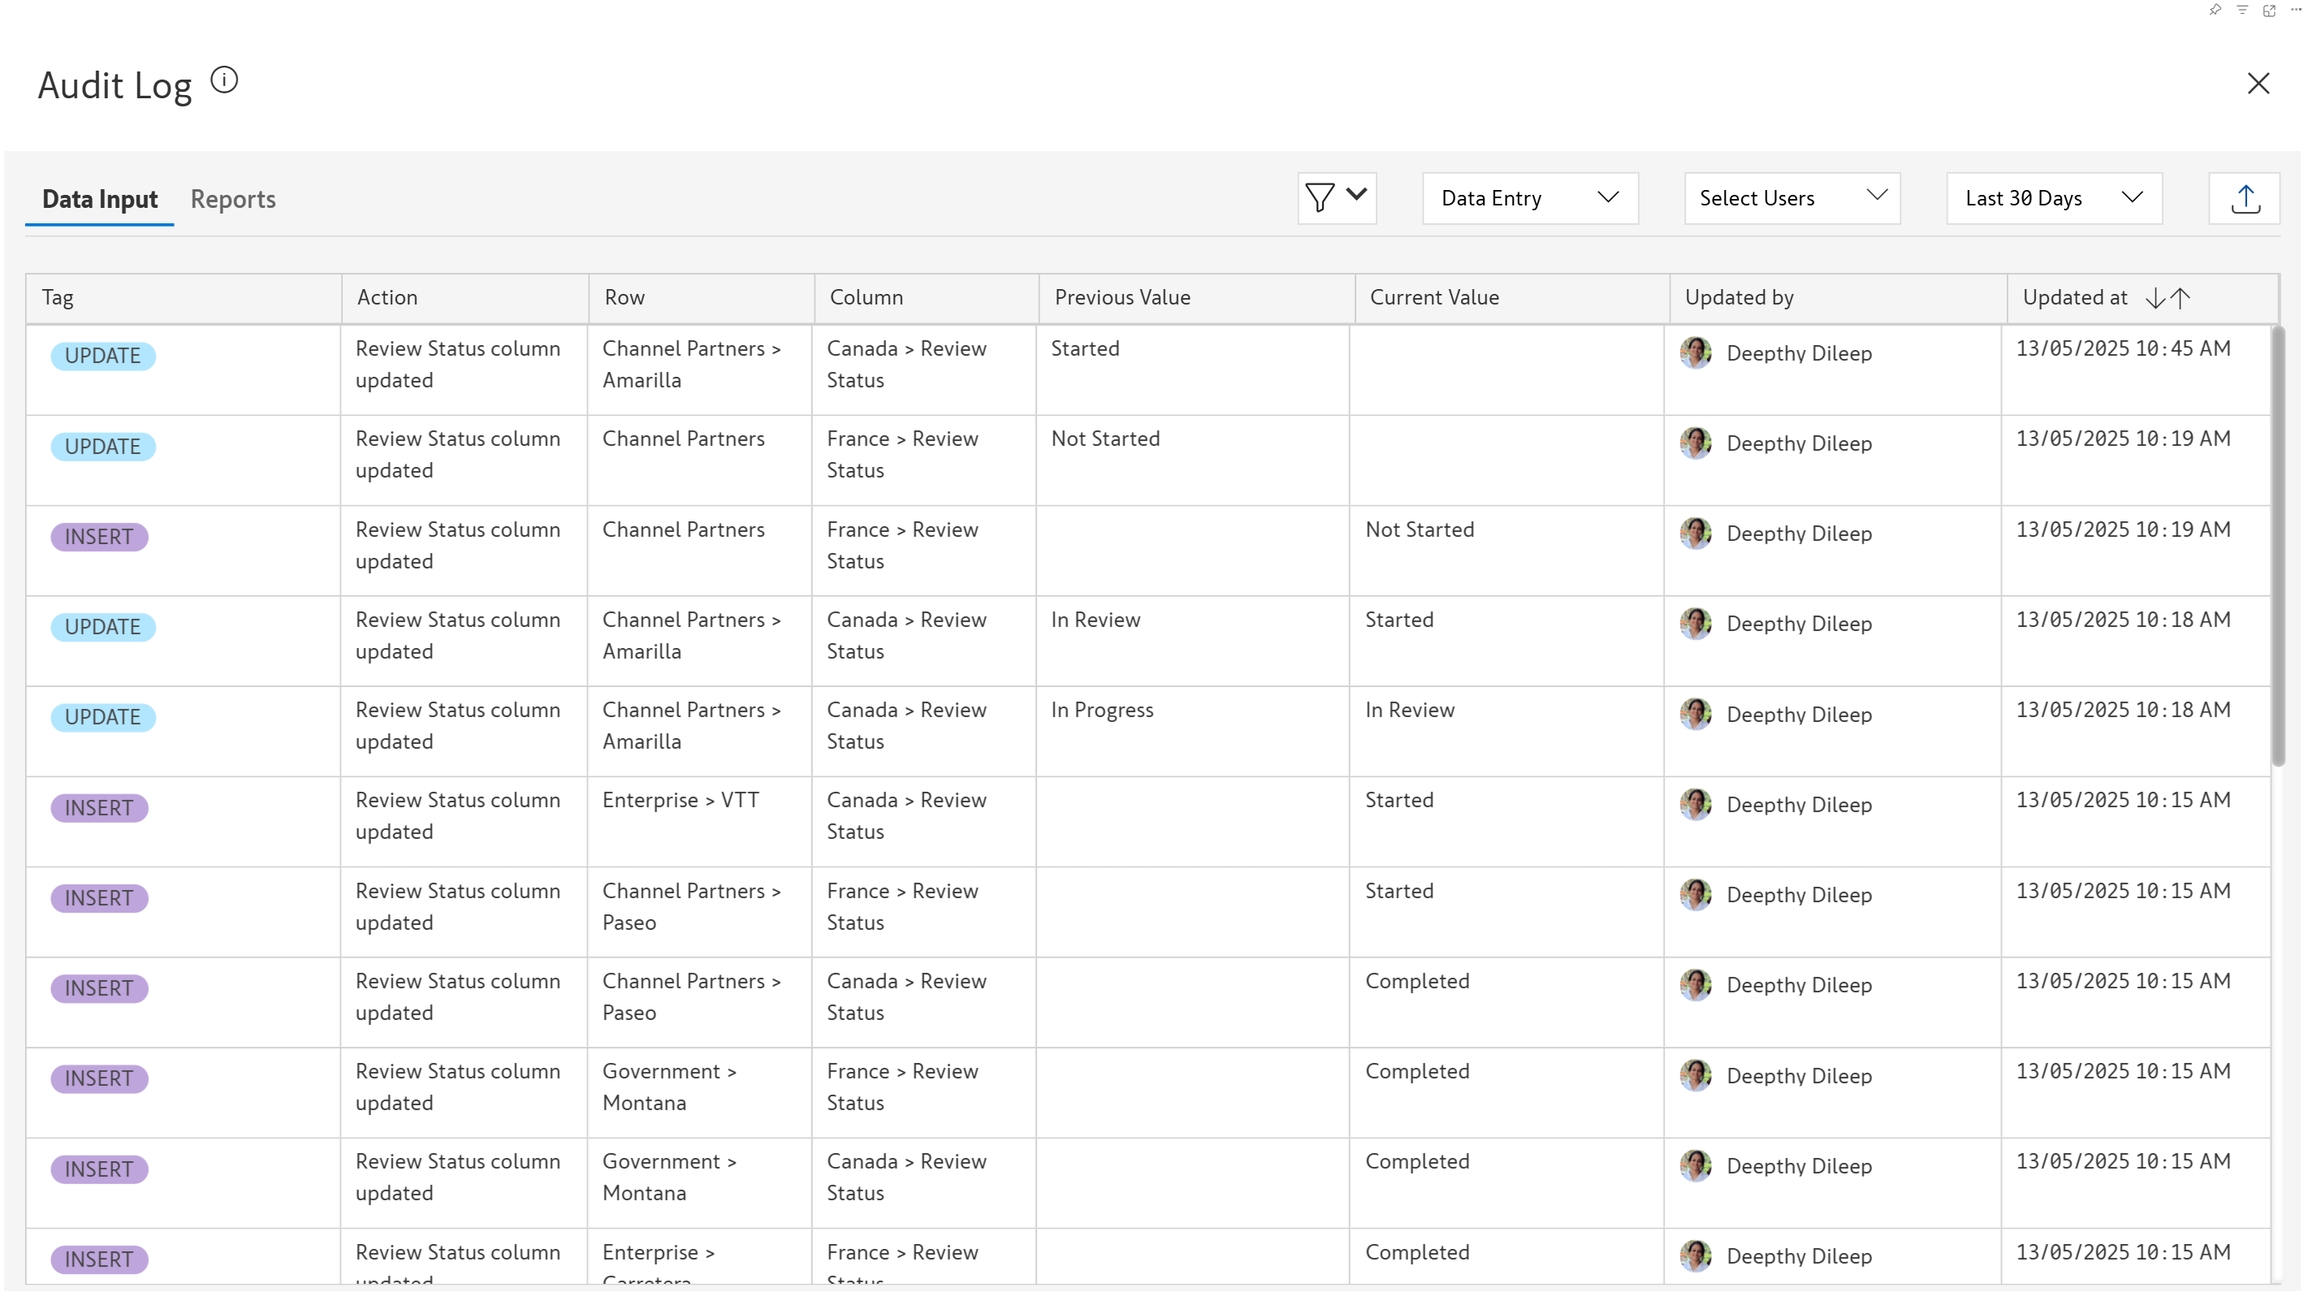This screenshot has height=1296, width=2304.
Task: Sort the Updated at column descending with the down arrow
Action: 2156,297
